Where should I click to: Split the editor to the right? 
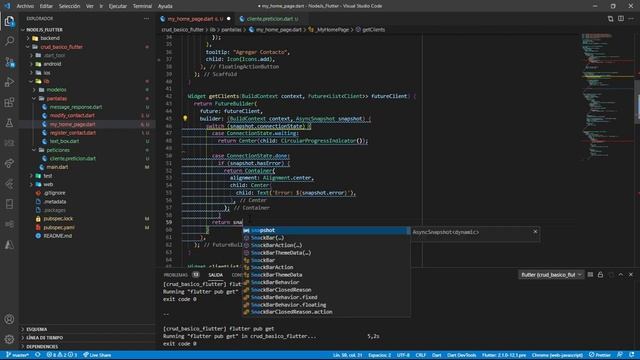tap(621, 19)
